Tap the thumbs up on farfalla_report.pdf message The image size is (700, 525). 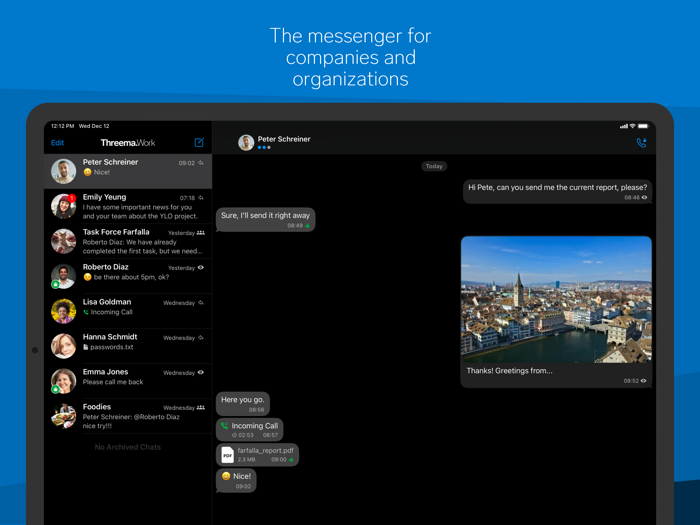[x=291, y=459]
